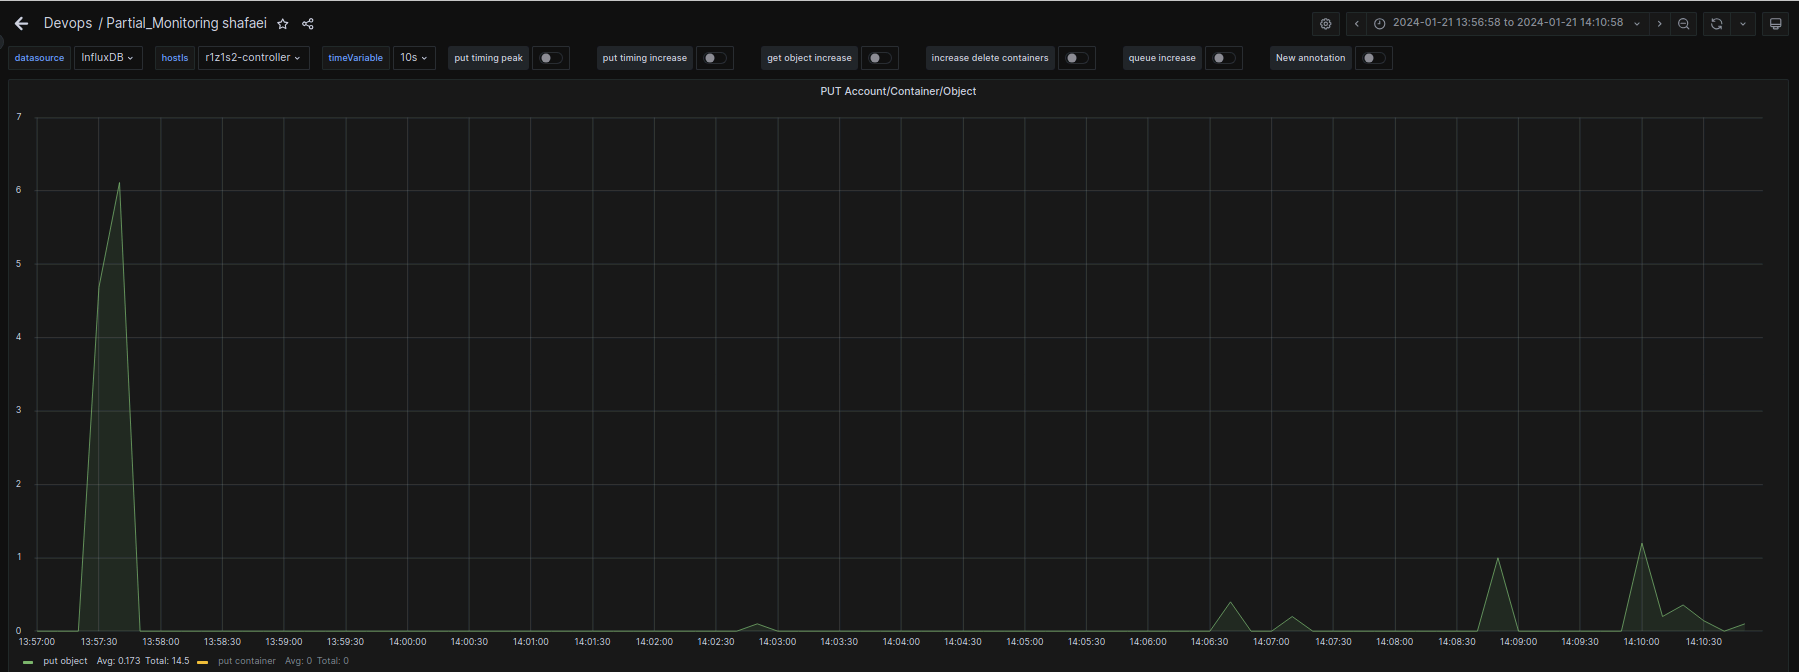Zoom out the time range
The height and width of the screenshot is (672, 1799).
click(x=1684, y=24)
